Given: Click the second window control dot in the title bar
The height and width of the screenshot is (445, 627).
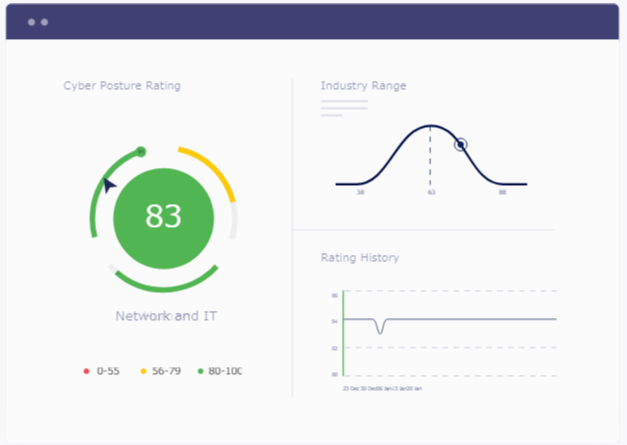Looking at the screenshot, I should click(x=44, y=22).
